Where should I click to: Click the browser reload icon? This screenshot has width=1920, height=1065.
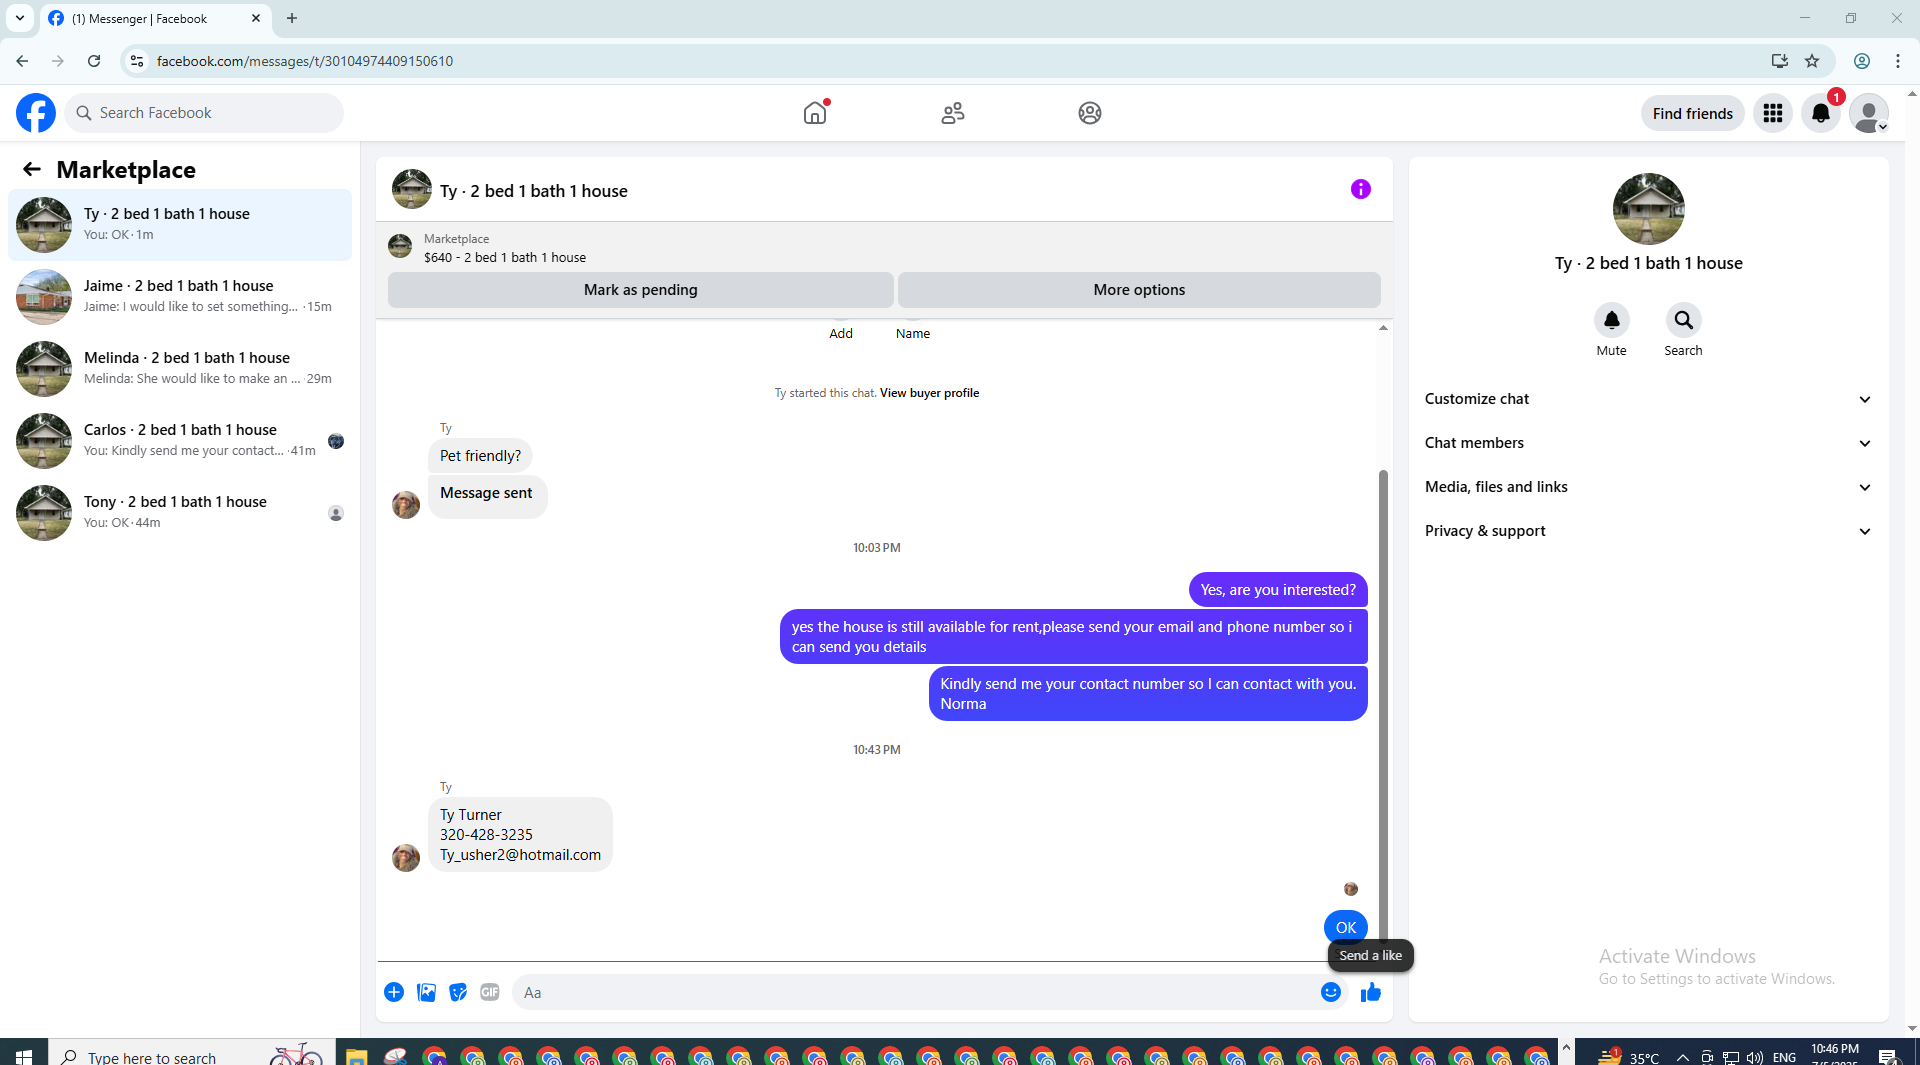[x=94, y=61]
